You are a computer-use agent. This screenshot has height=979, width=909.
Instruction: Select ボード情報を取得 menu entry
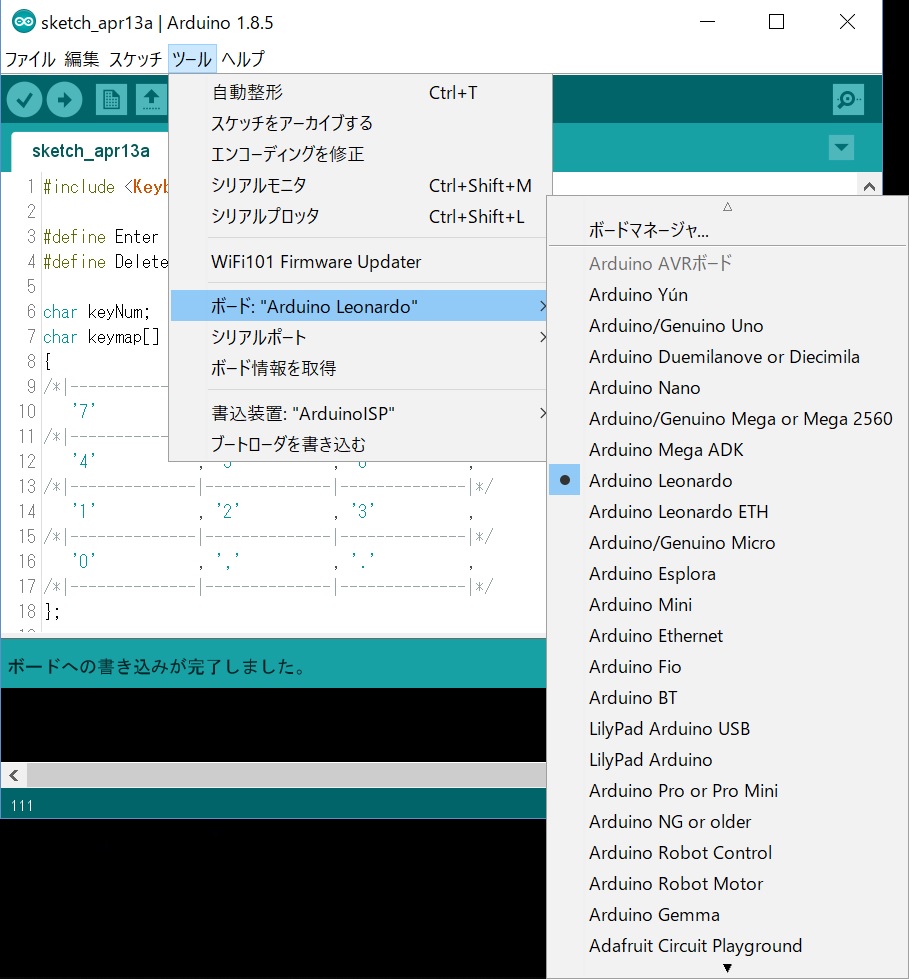pos(358,368)
